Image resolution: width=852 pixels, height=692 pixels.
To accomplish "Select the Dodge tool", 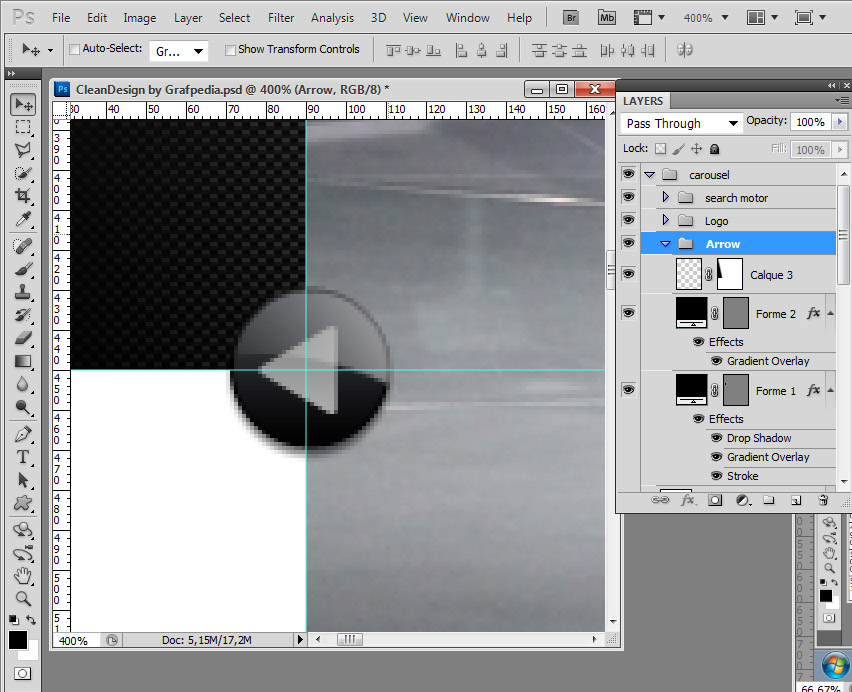I will tap(23, 407).
